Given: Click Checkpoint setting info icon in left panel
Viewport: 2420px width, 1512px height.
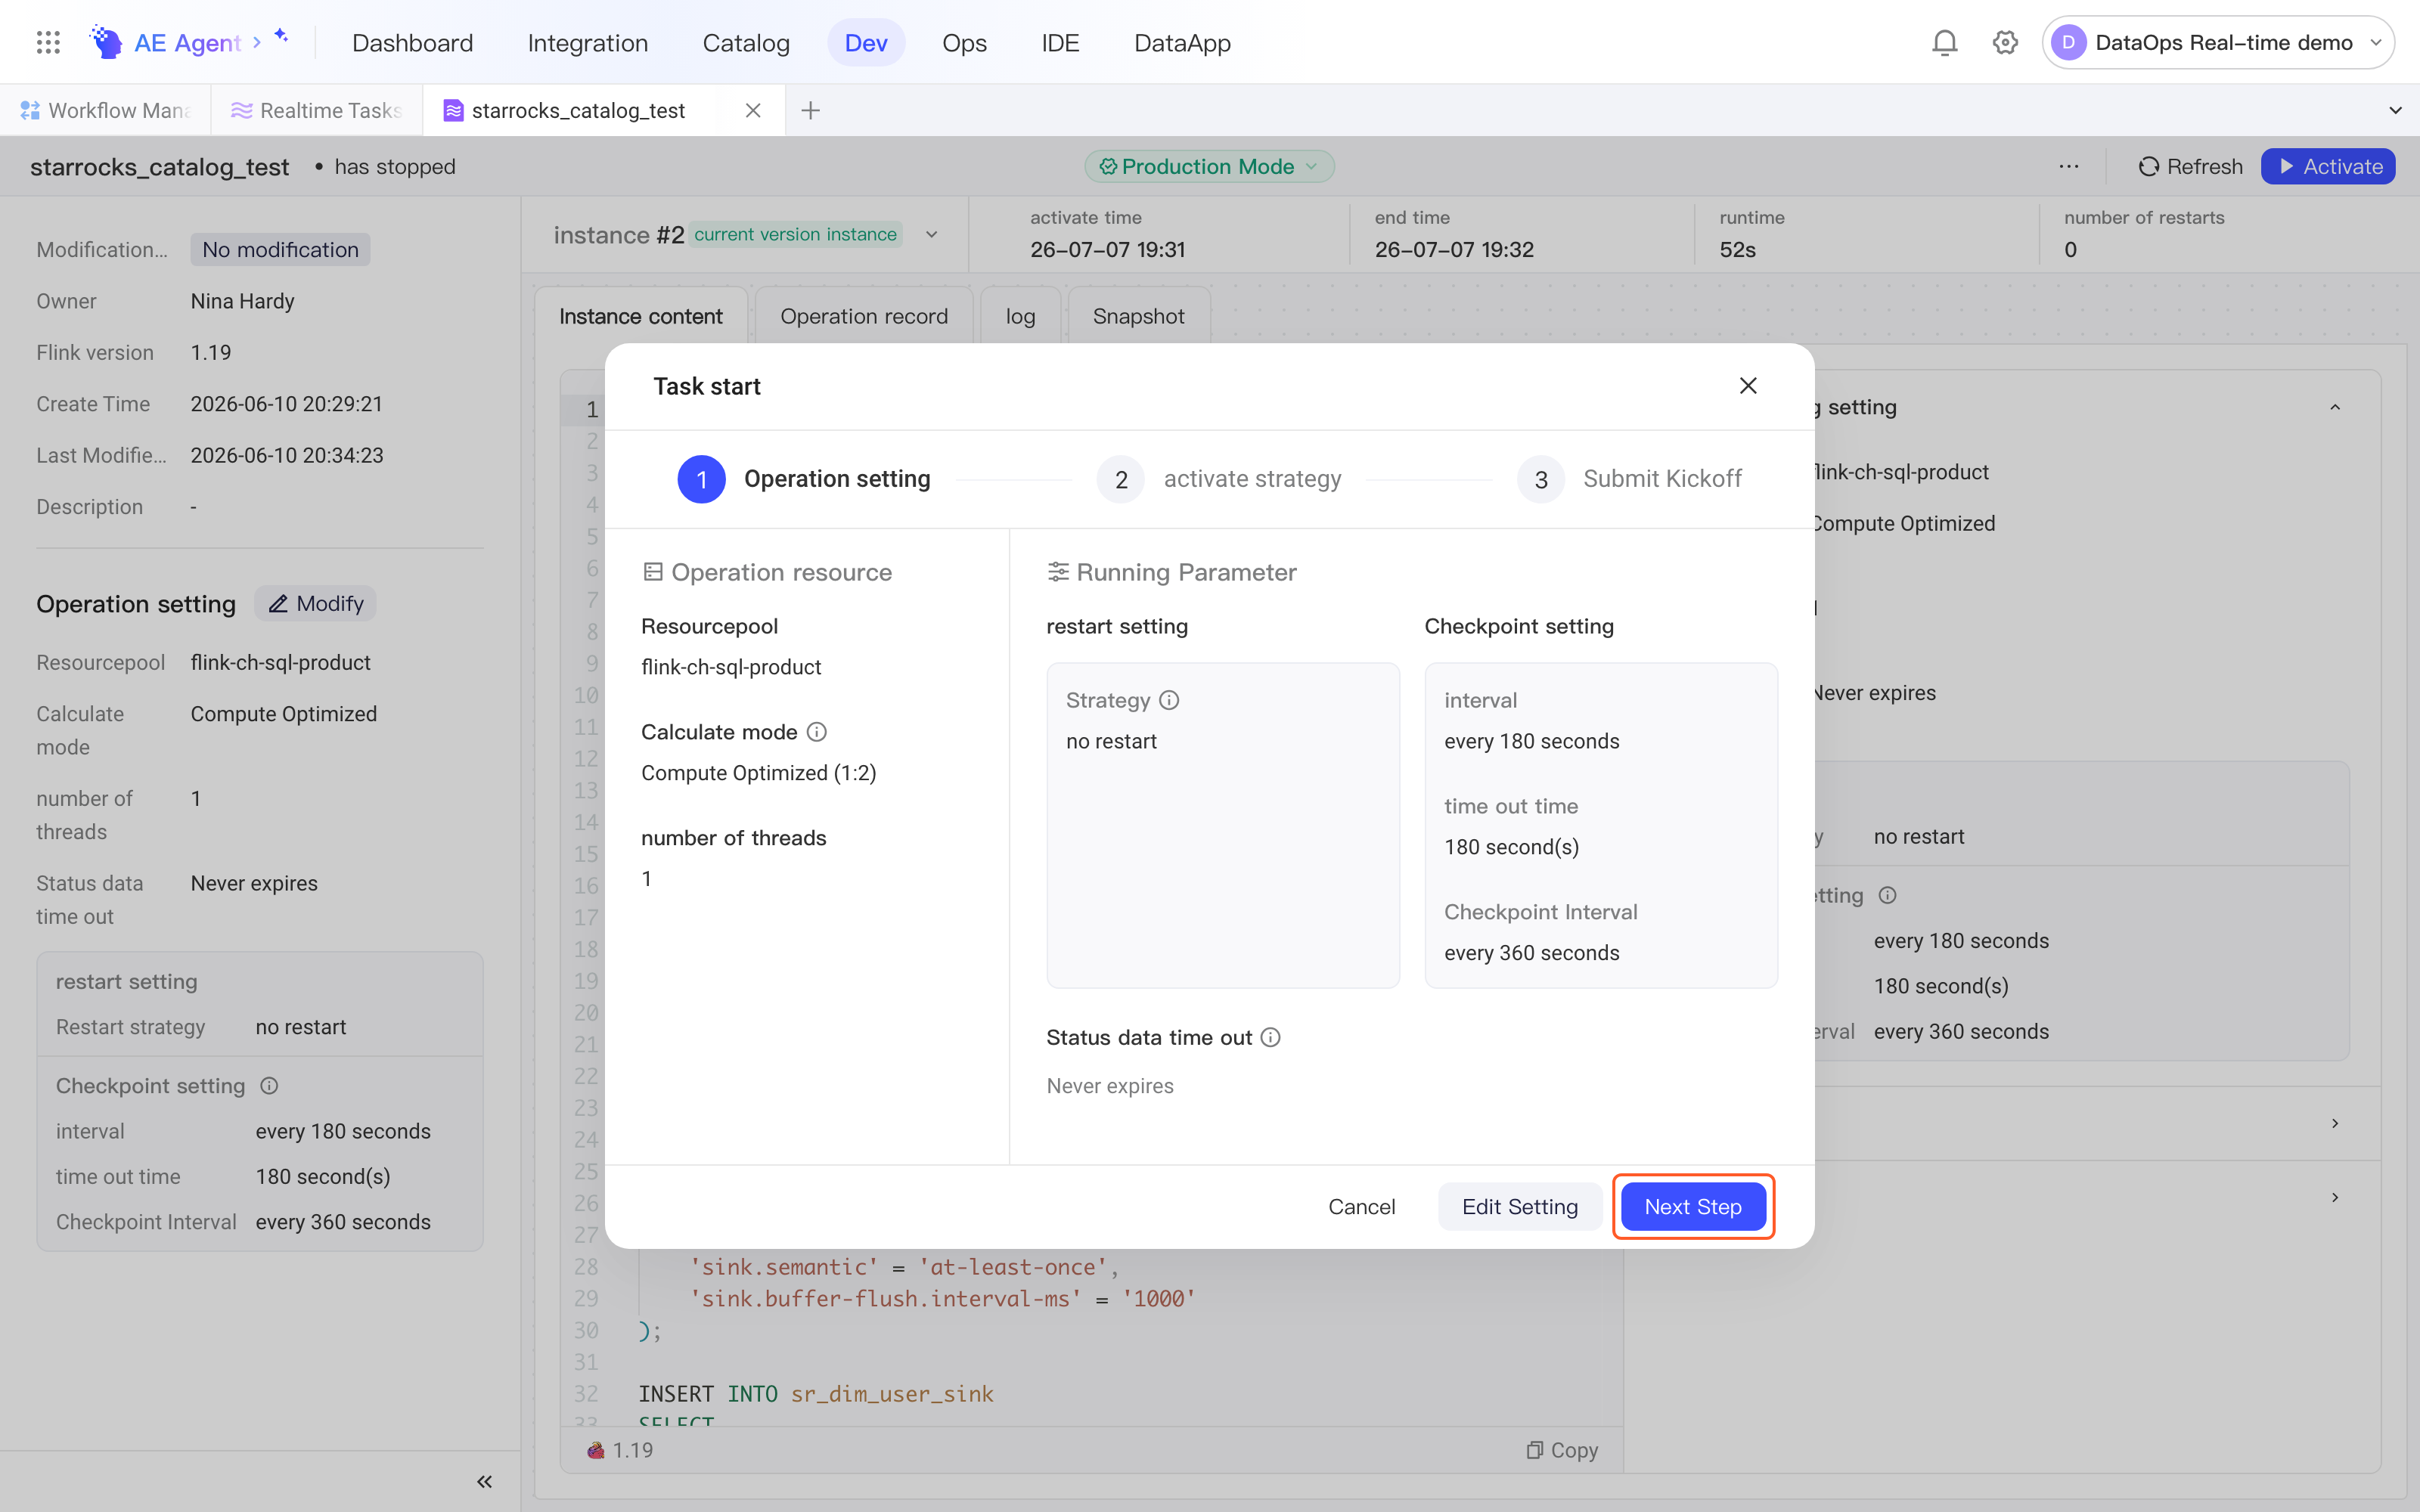Looking at the screenshot, I should (269, 1086).
